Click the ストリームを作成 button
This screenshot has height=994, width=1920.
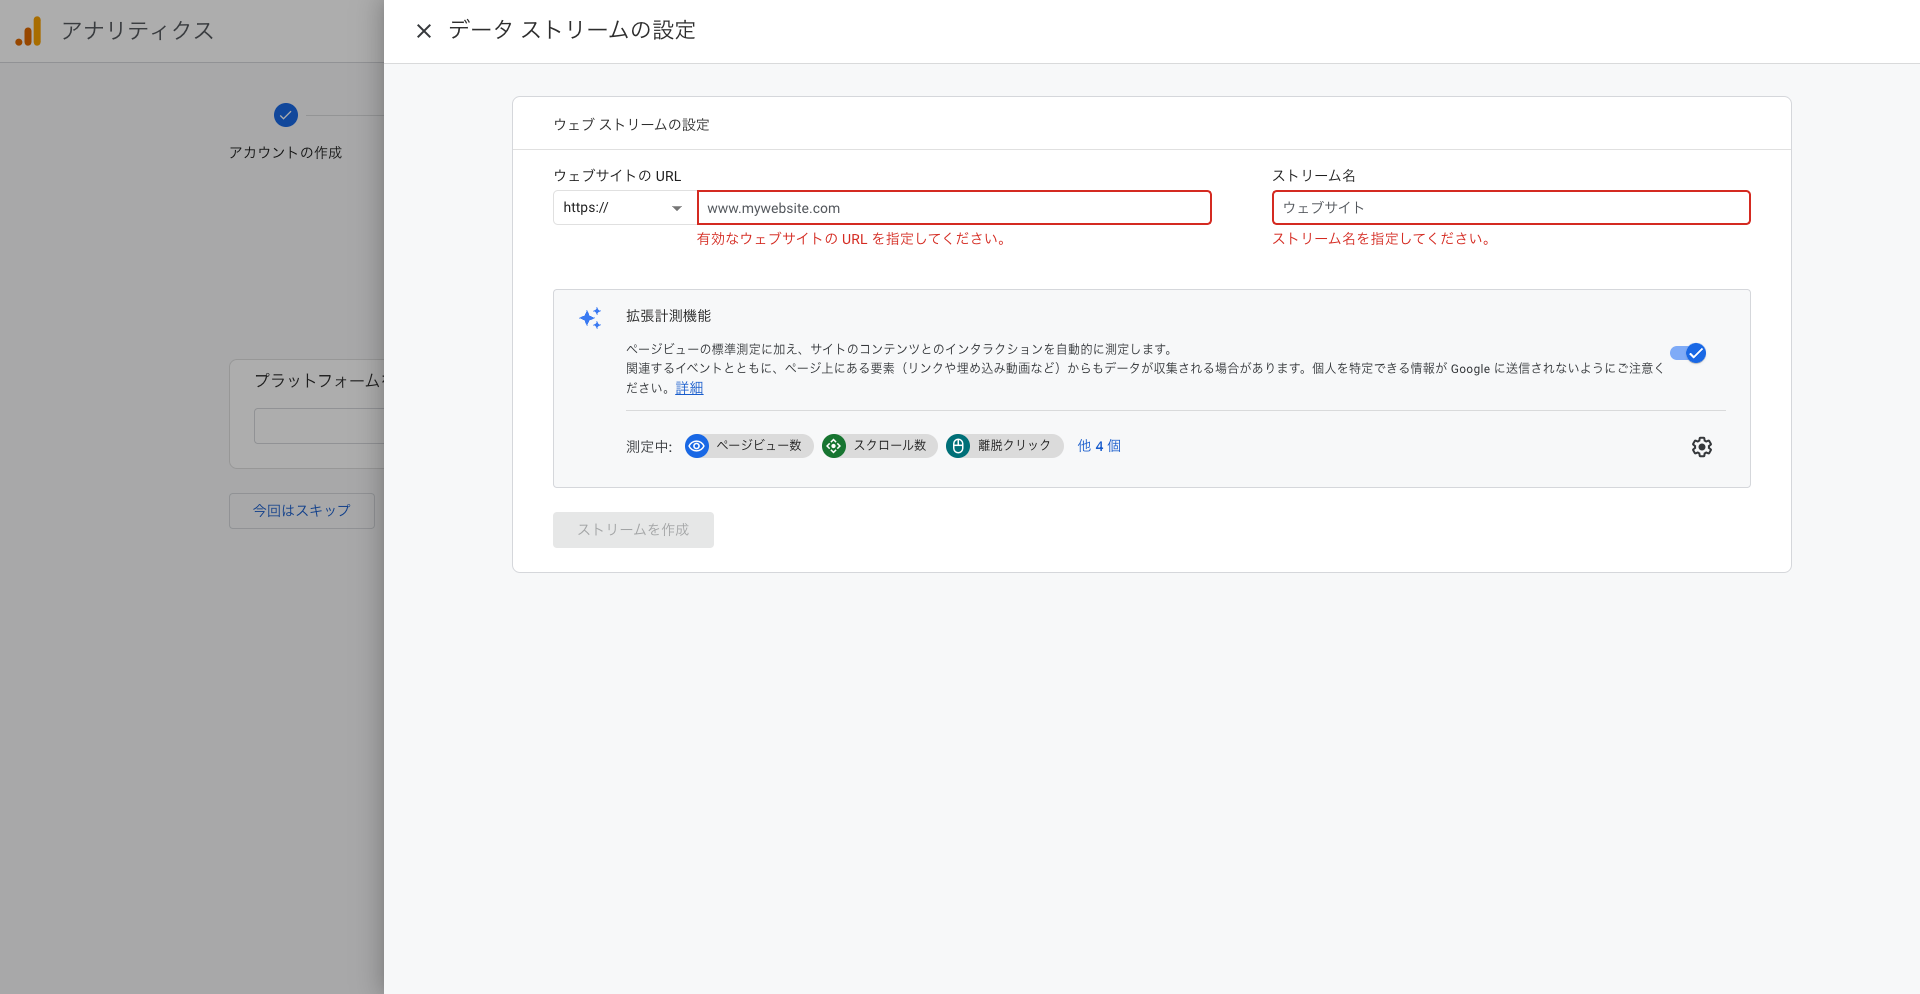(x=633, y=530)
